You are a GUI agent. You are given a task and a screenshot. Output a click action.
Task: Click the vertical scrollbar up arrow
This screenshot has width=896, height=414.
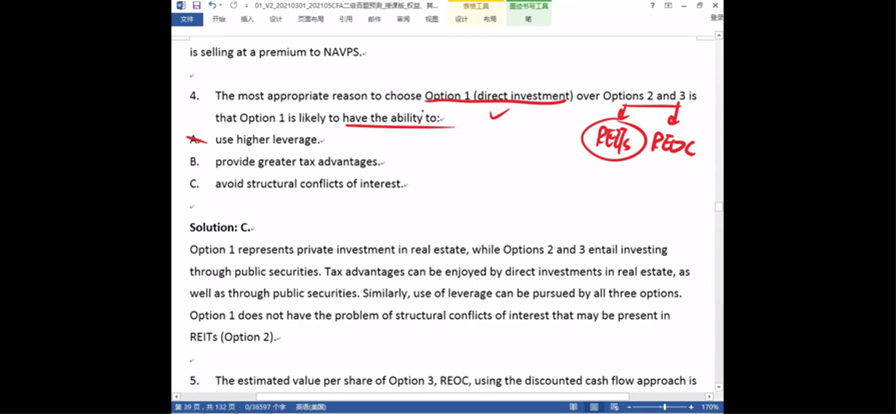[719, 35]
